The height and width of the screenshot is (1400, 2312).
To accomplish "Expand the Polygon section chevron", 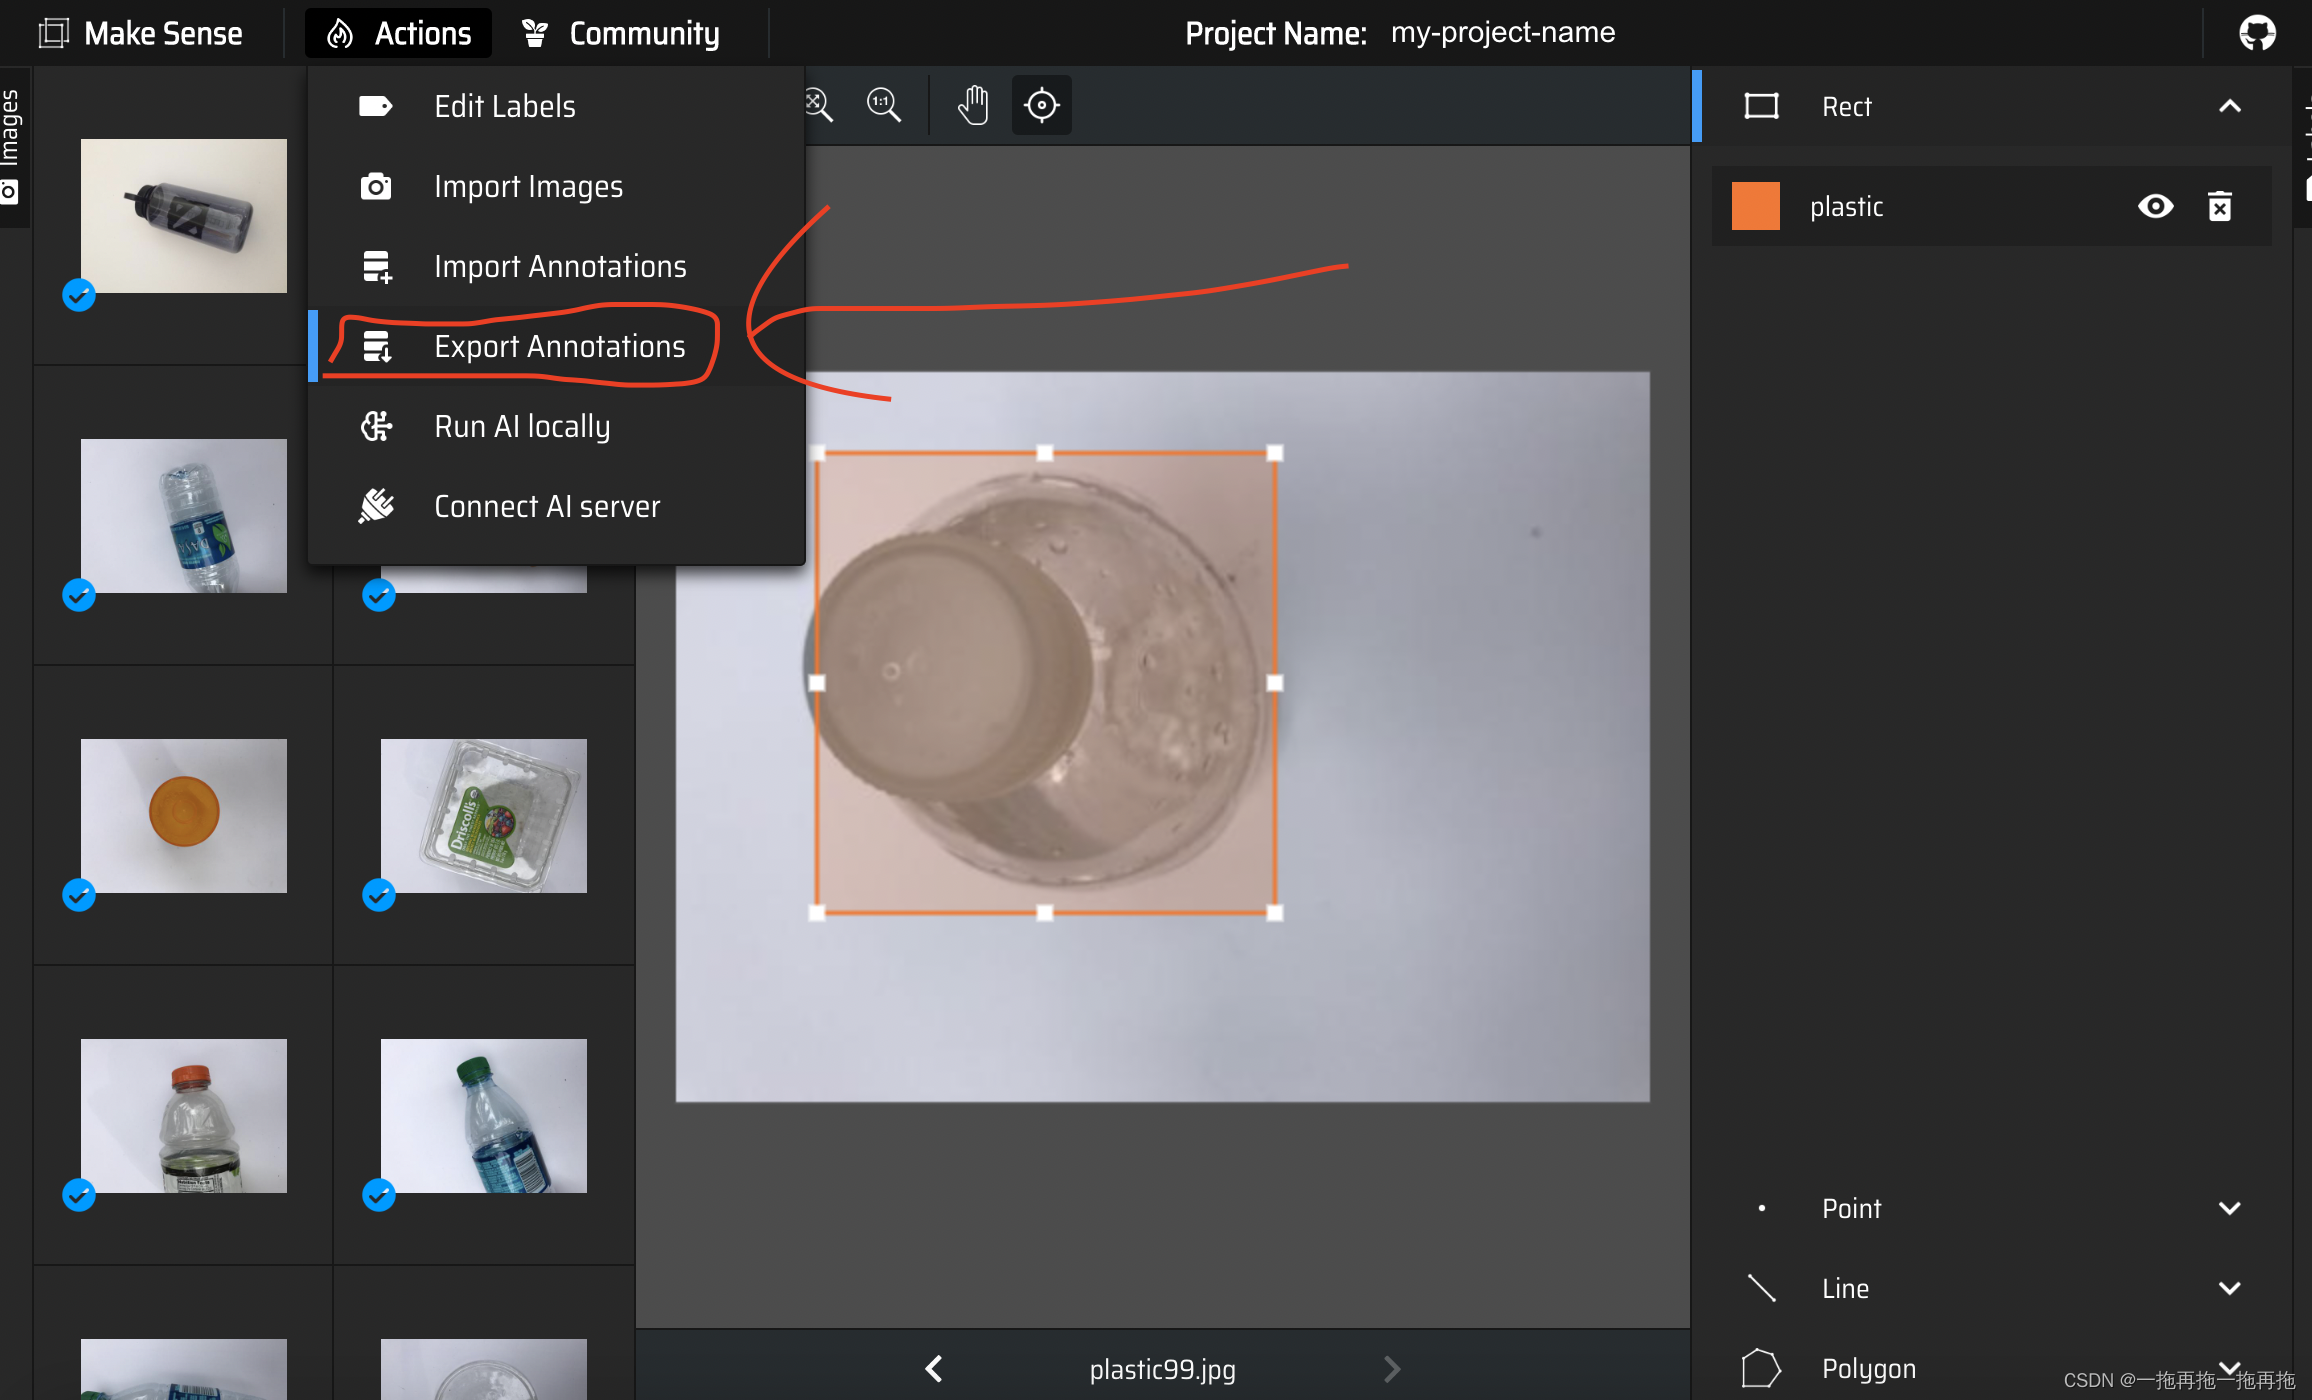I will pos(2229,1367).
